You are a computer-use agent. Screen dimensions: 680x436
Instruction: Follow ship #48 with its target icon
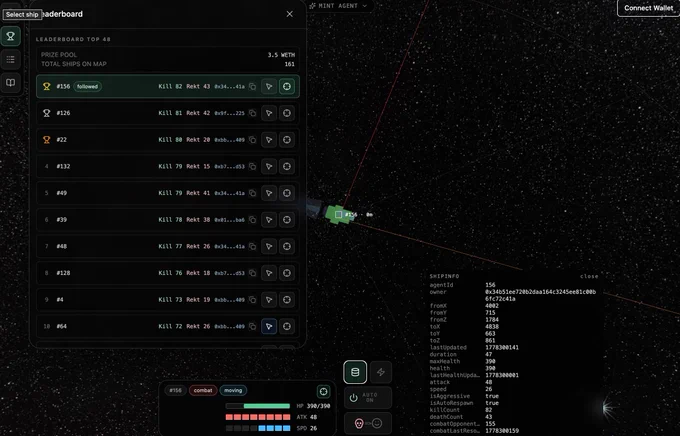(287, 246)
